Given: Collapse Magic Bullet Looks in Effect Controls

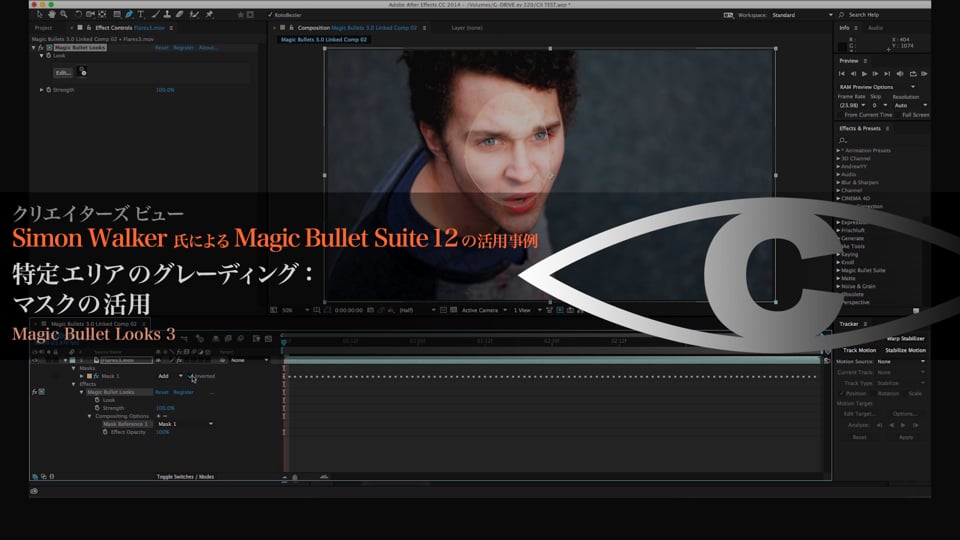Looking at the screenshot, I should pyautogui.click(x=34, y=47).
